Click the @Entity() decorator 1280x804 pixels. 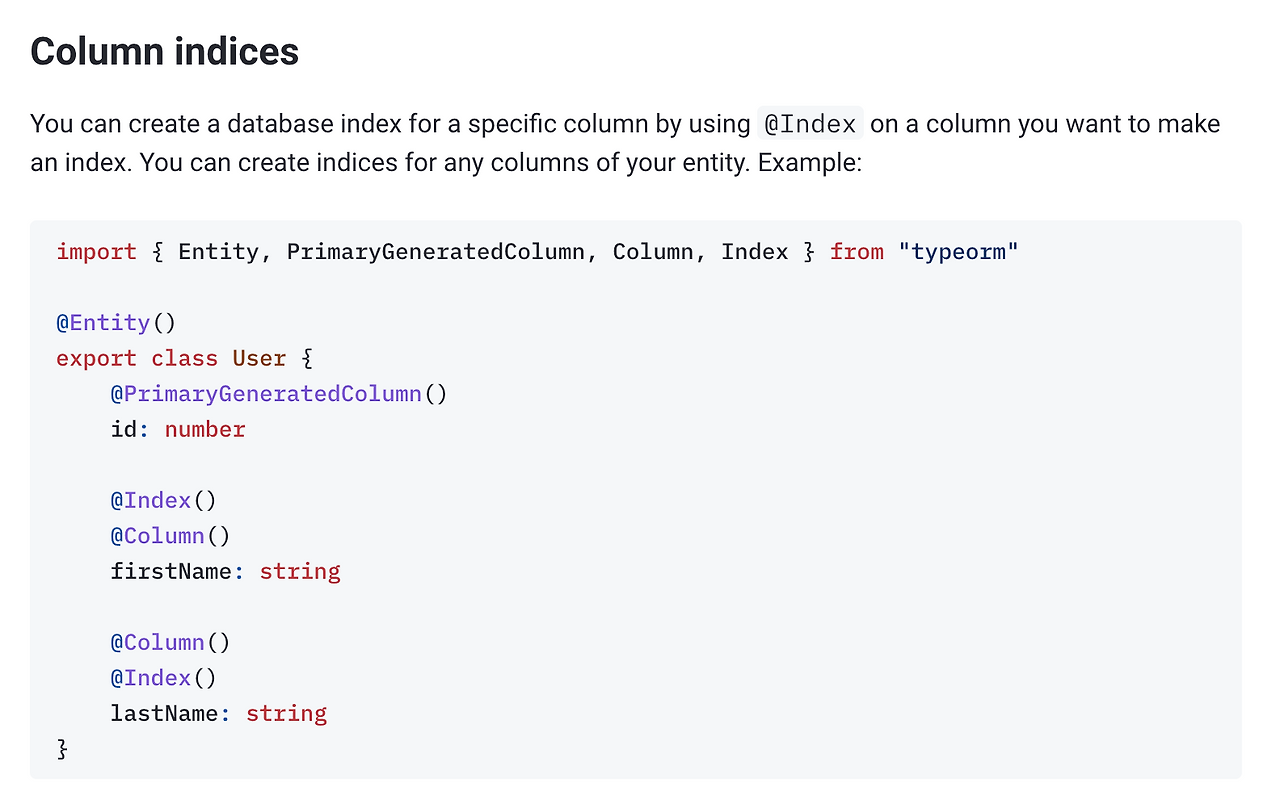pos(116,323)
